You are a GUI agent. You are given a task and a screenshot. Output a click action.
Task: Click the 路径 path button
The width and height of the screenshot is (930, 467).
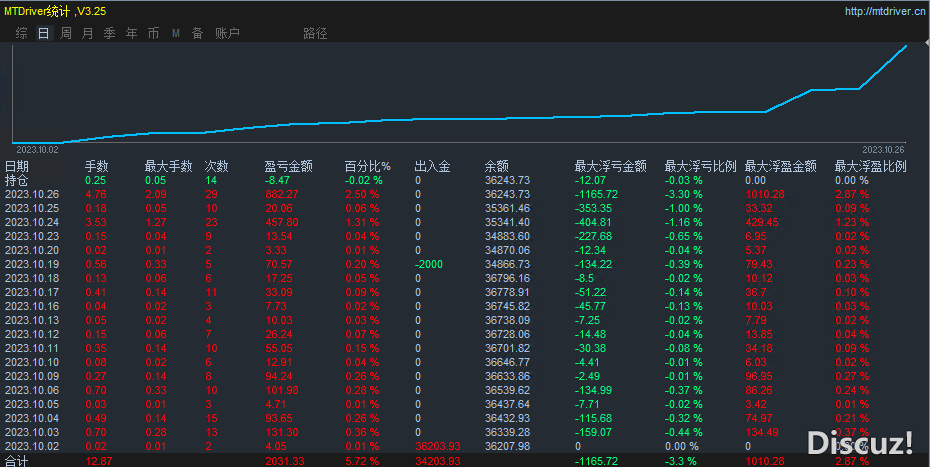tap(314, 33)
